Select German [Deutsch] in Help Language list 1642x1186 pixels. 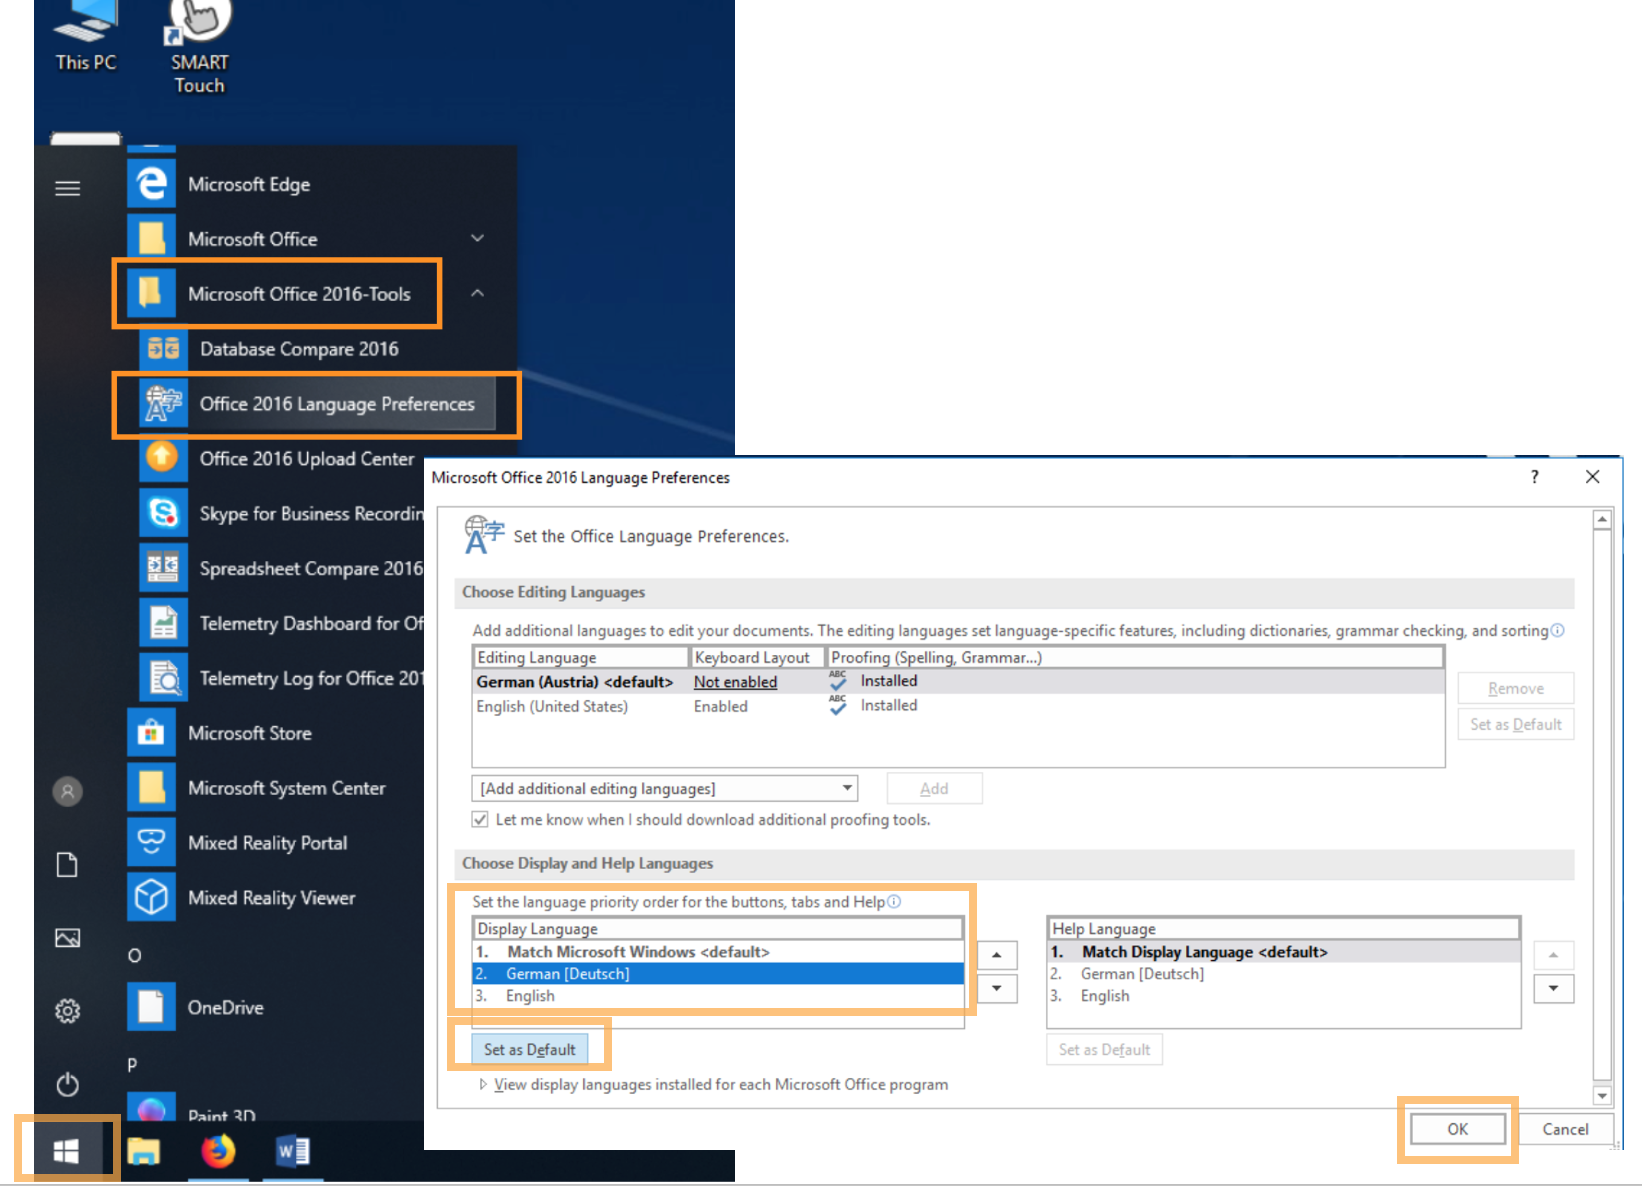coord(1284,974)
